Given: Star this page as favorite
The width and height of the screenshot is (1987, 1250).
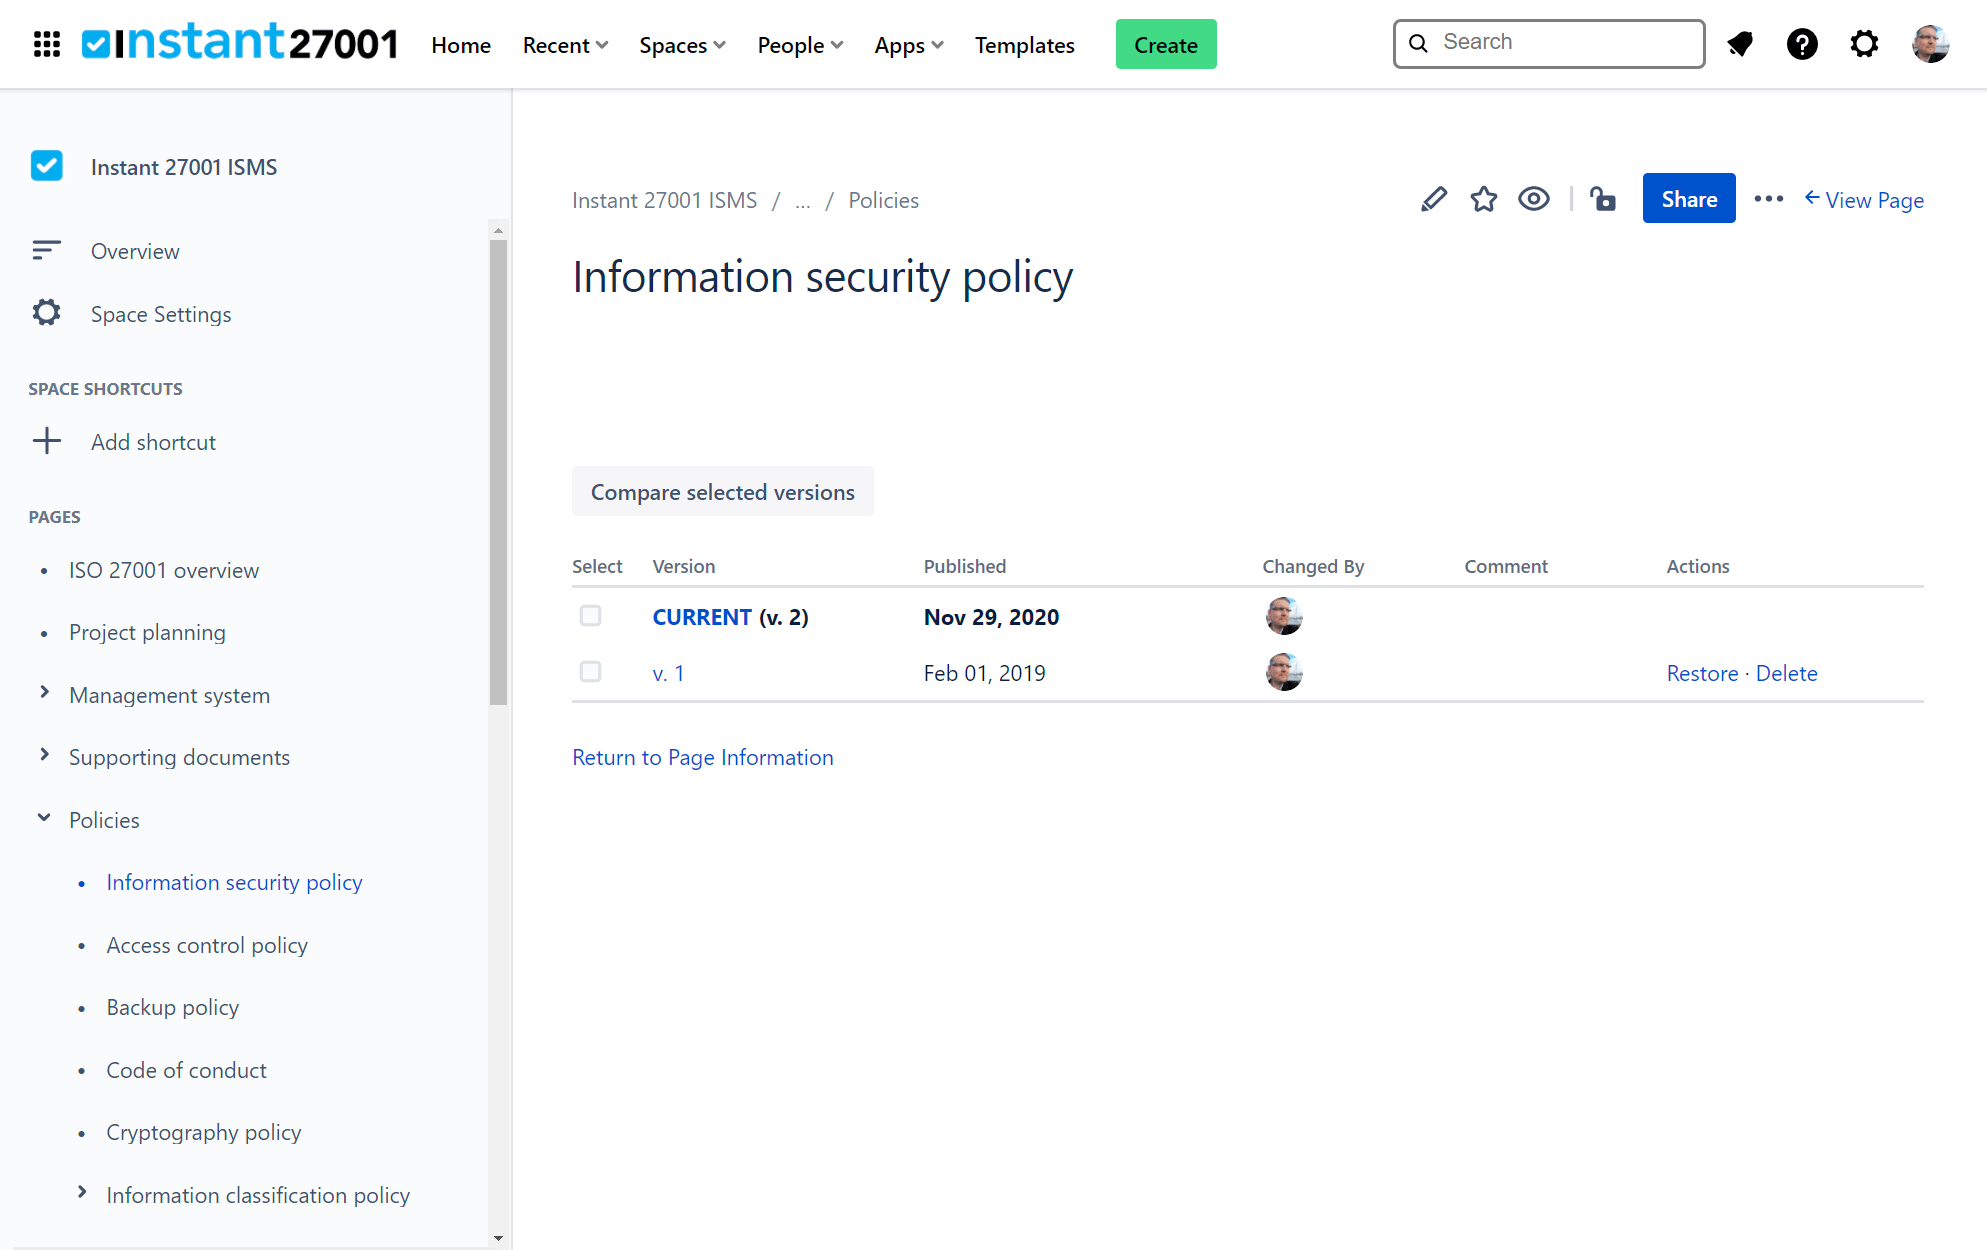Looking at the screenshot, I should pyautogui.click(x=1483, y=199).
